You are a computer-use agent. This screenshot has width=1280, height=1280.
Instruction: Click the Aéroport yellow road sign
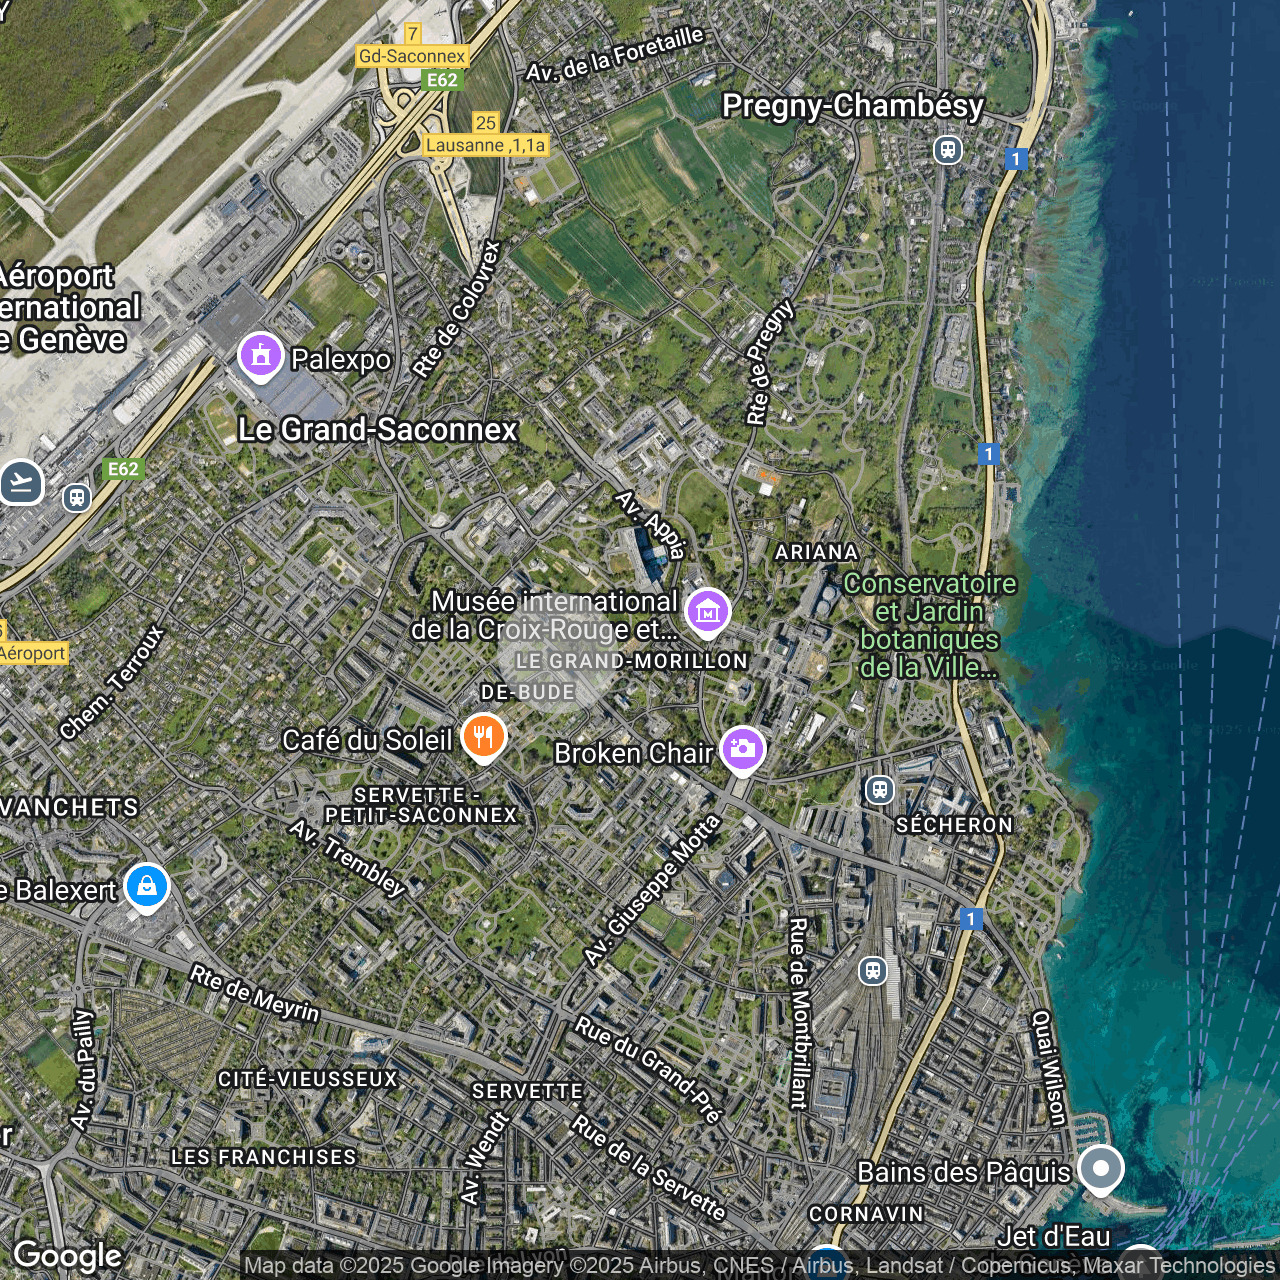[x=33, y=653]
